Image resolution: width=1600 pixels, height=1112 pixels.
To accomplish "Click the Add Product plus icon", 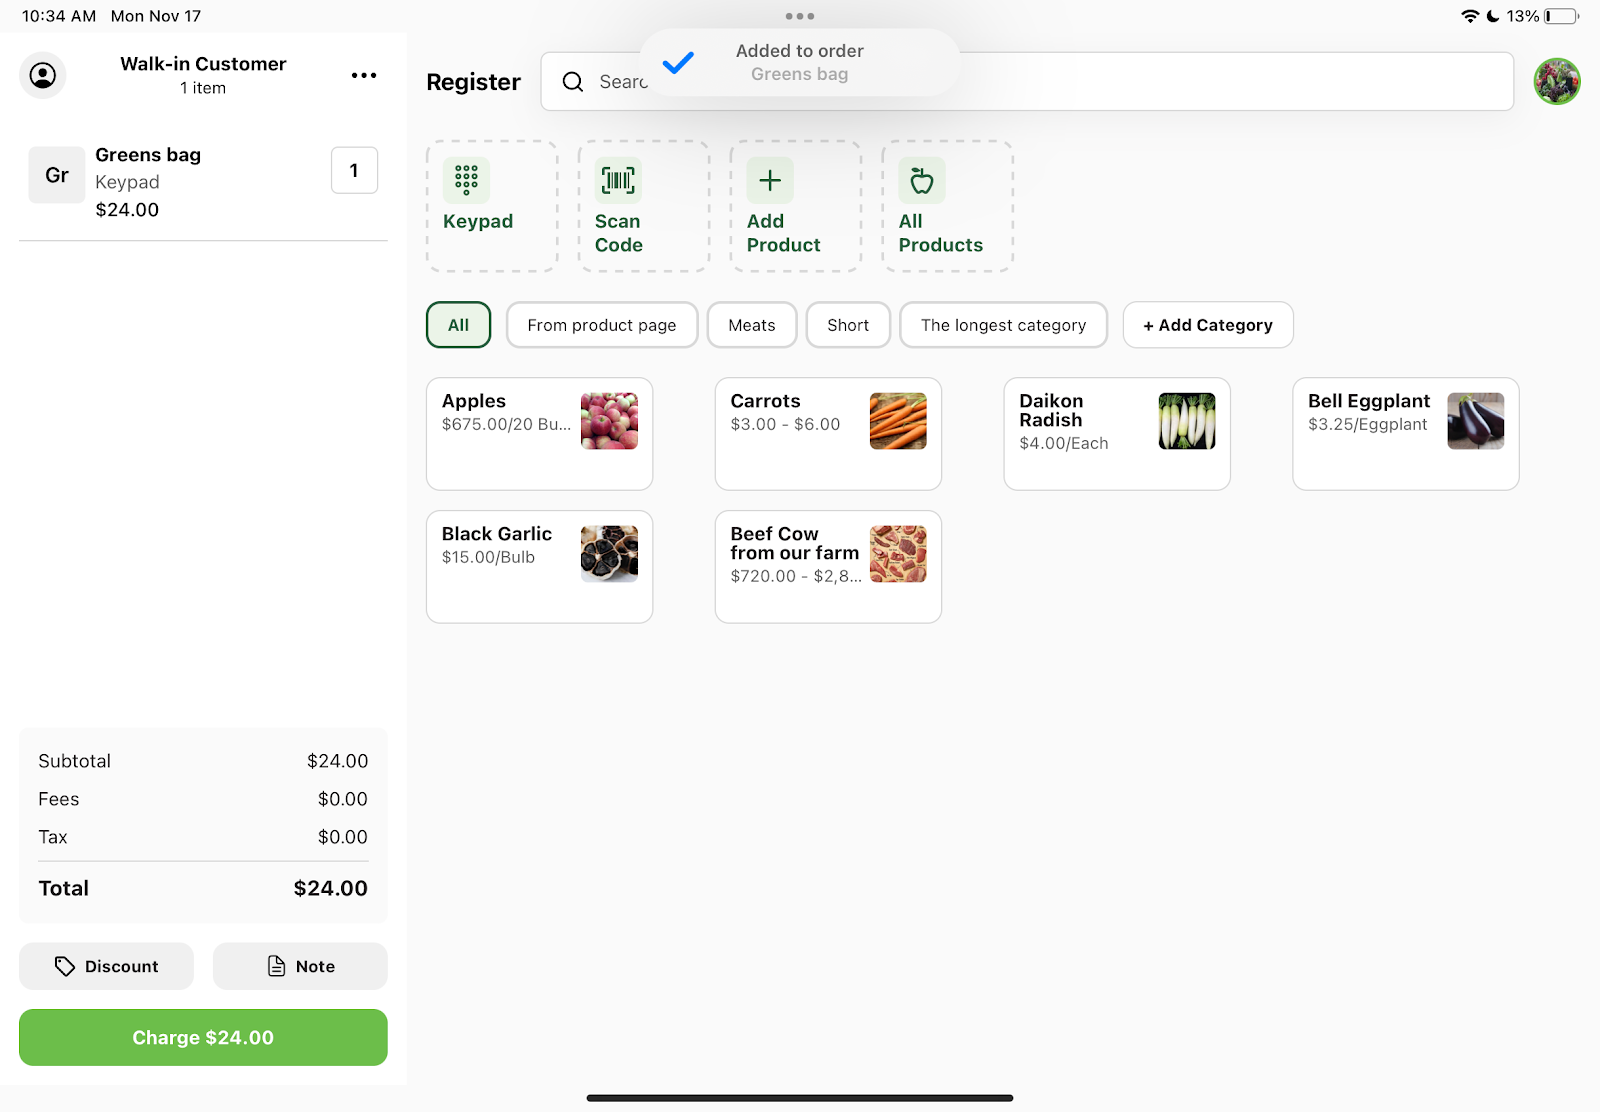I will [x=770, y=181].
